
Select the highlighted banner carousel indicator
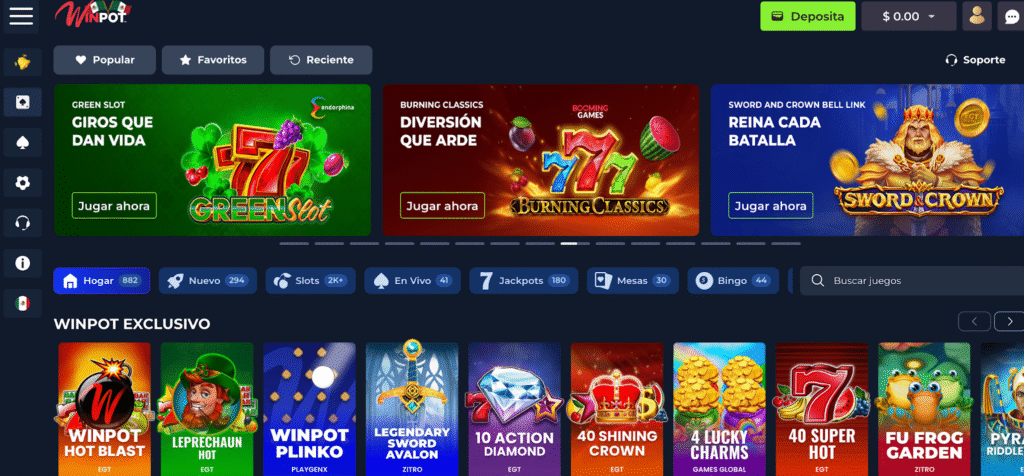point(569,244)
